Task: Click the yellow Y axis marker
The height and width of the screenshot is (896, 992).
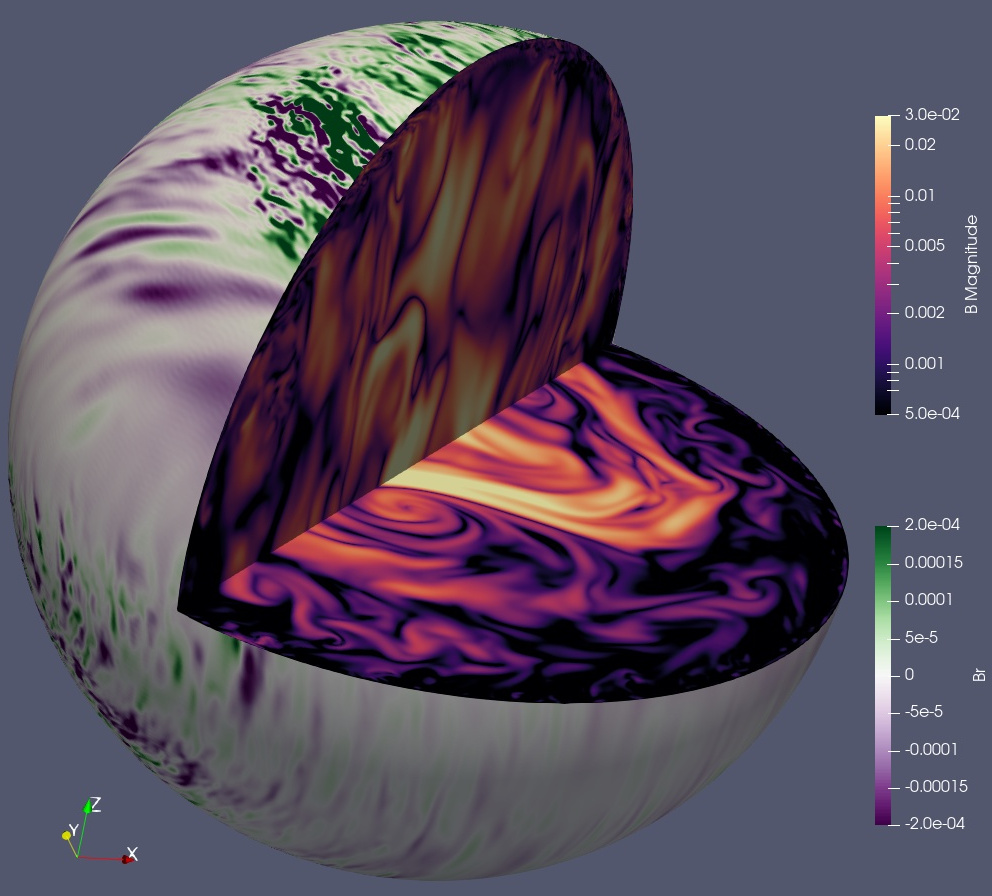Action: coord(66,836)
